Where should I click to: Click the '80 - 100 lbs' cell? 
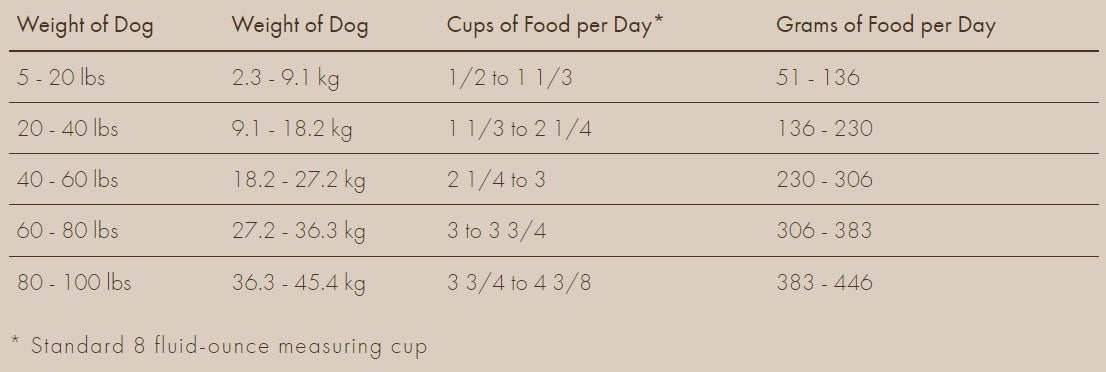(74, 283)
